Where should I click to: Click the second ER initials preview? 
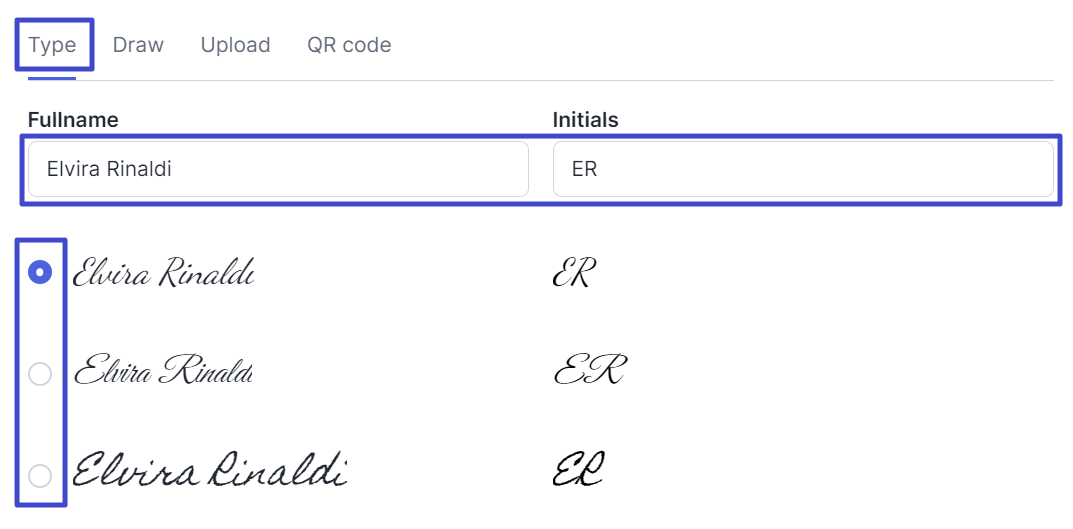coord(590,371)
